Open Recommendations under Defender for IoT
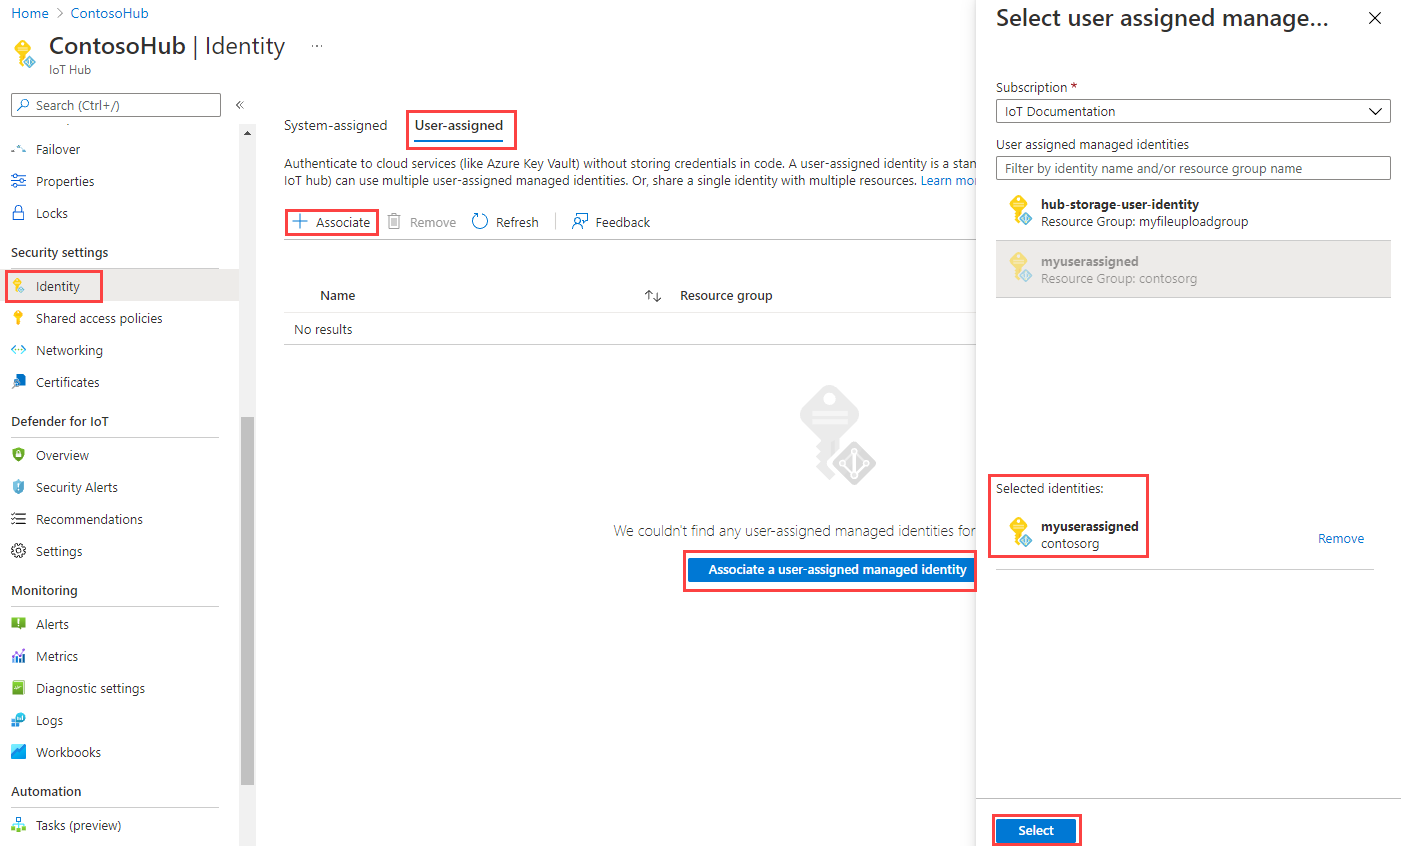Image resolution: width=1401 pixels, height=846 pixels. click(x=89, y=519)
